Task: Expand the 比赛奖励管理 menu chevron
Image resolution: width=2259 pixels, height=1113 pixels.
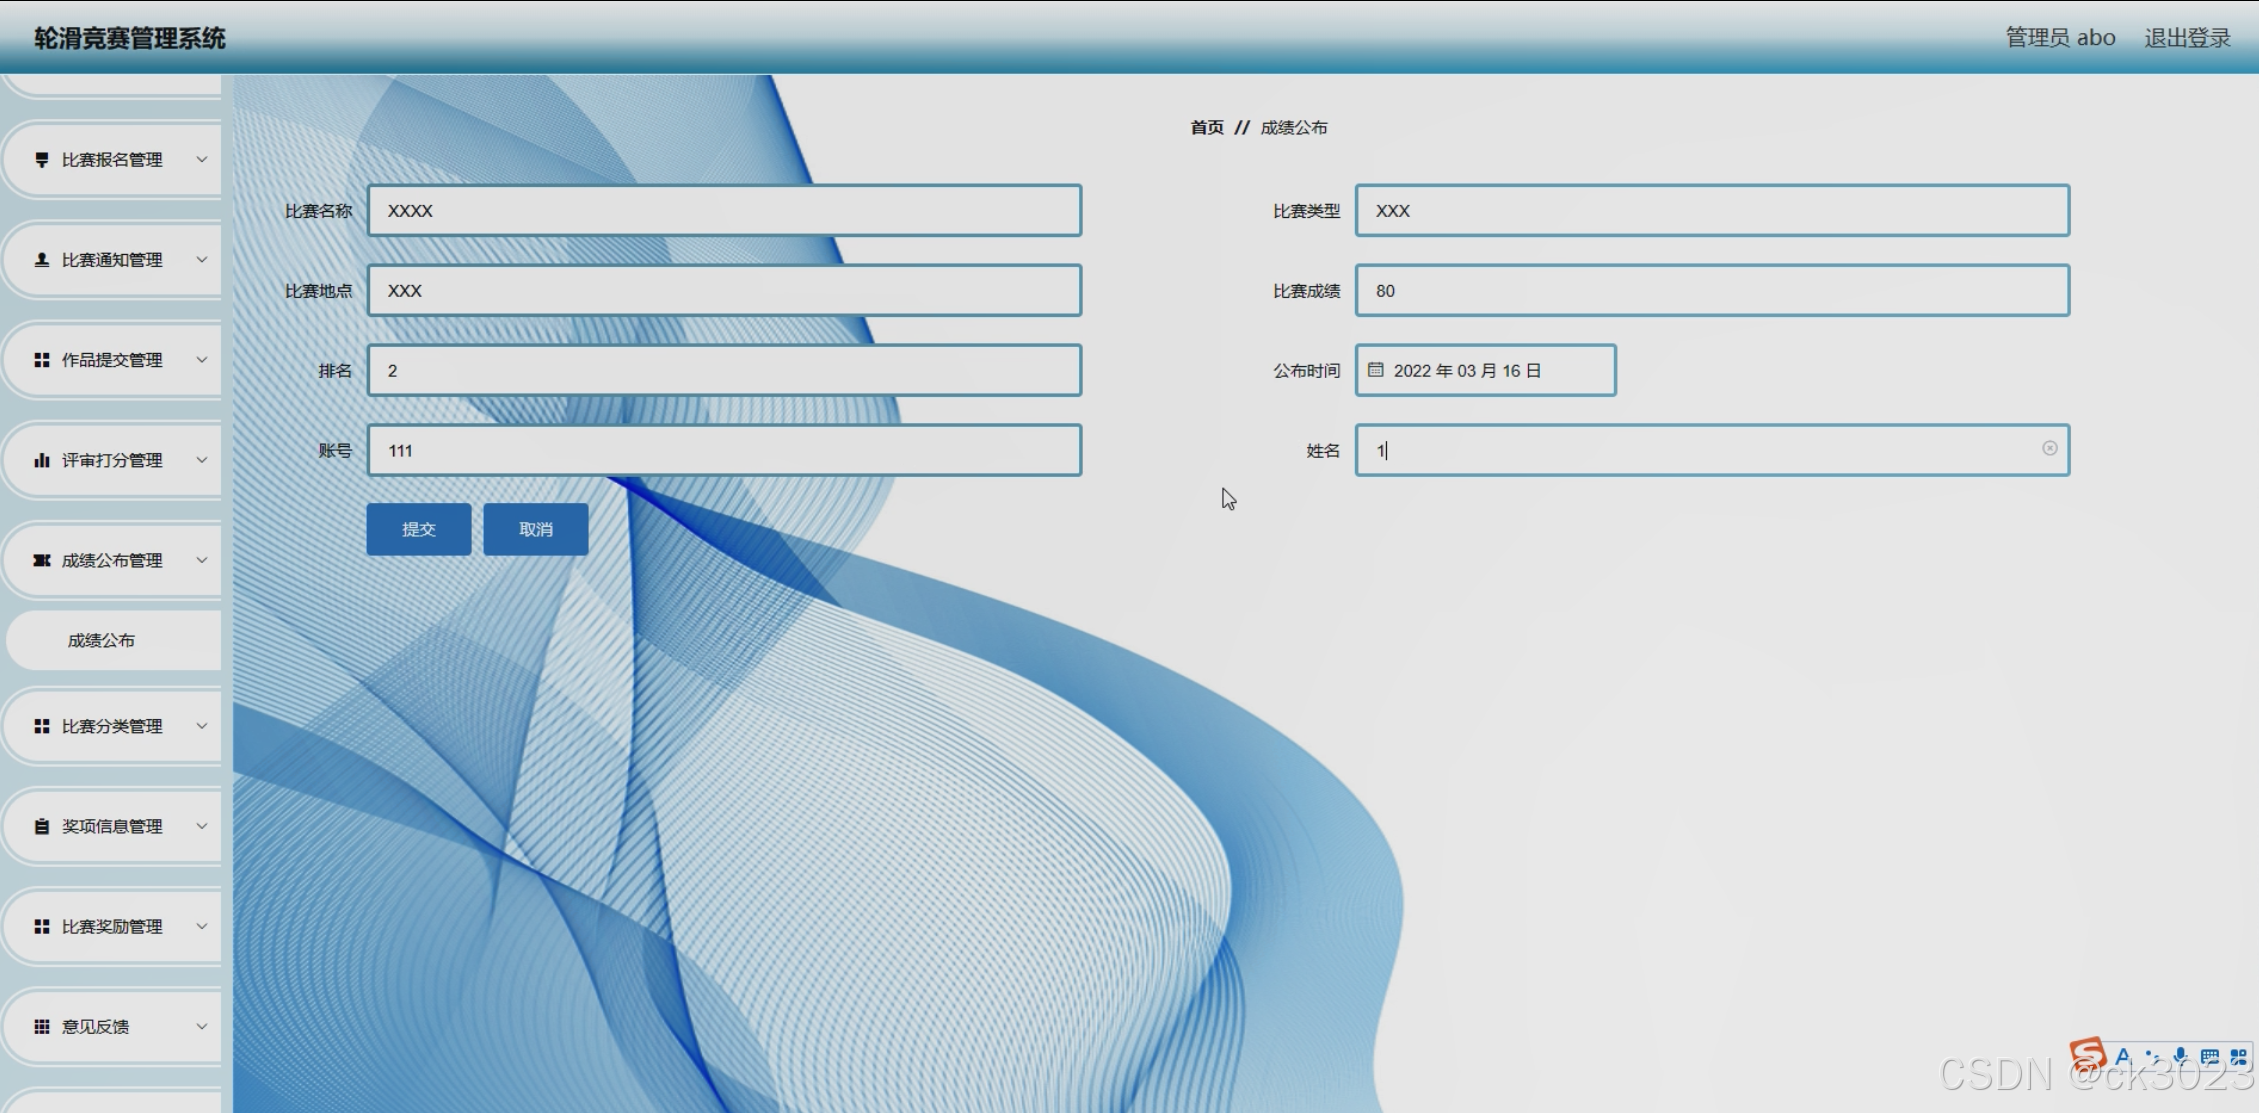Action: (x=202, y=926)
